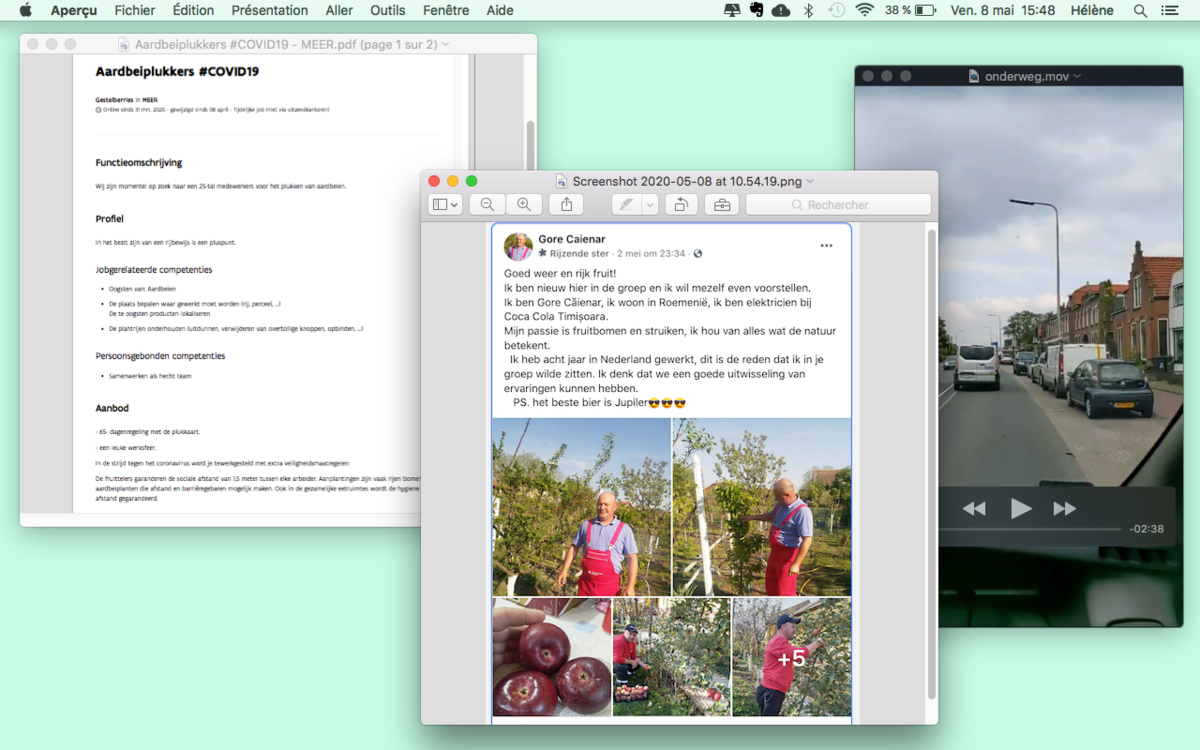Expand title dropdown of Screenshot 2020-05-08 png
This screenshot has height=750, width=1200.
(x=810, y=182)
